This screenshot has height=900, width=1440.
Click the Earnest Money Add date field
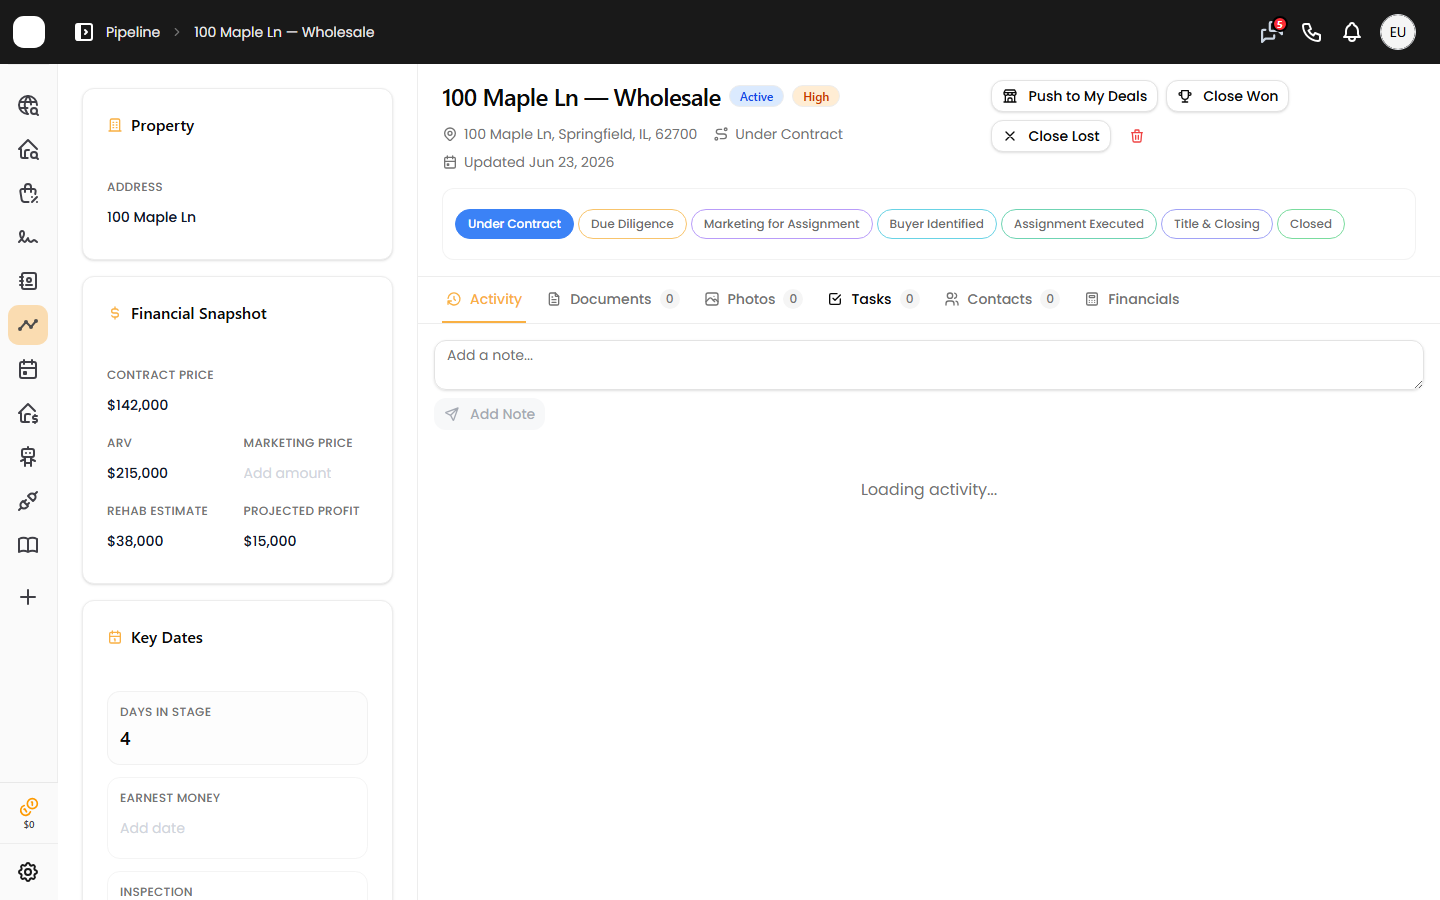(x=152, y=828)
